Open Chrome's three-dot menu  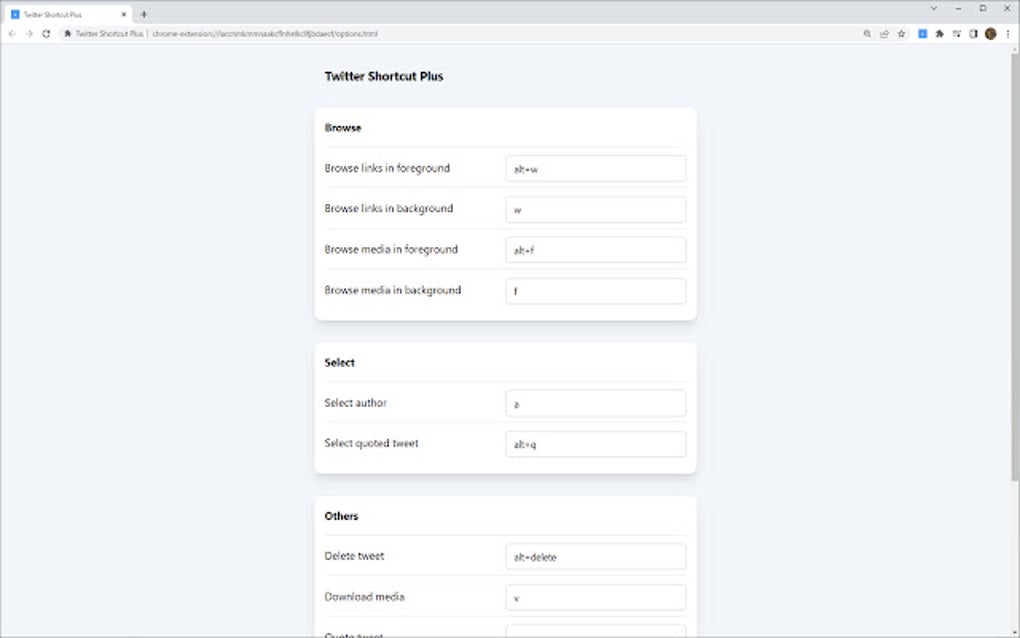tap(1008, 34)
